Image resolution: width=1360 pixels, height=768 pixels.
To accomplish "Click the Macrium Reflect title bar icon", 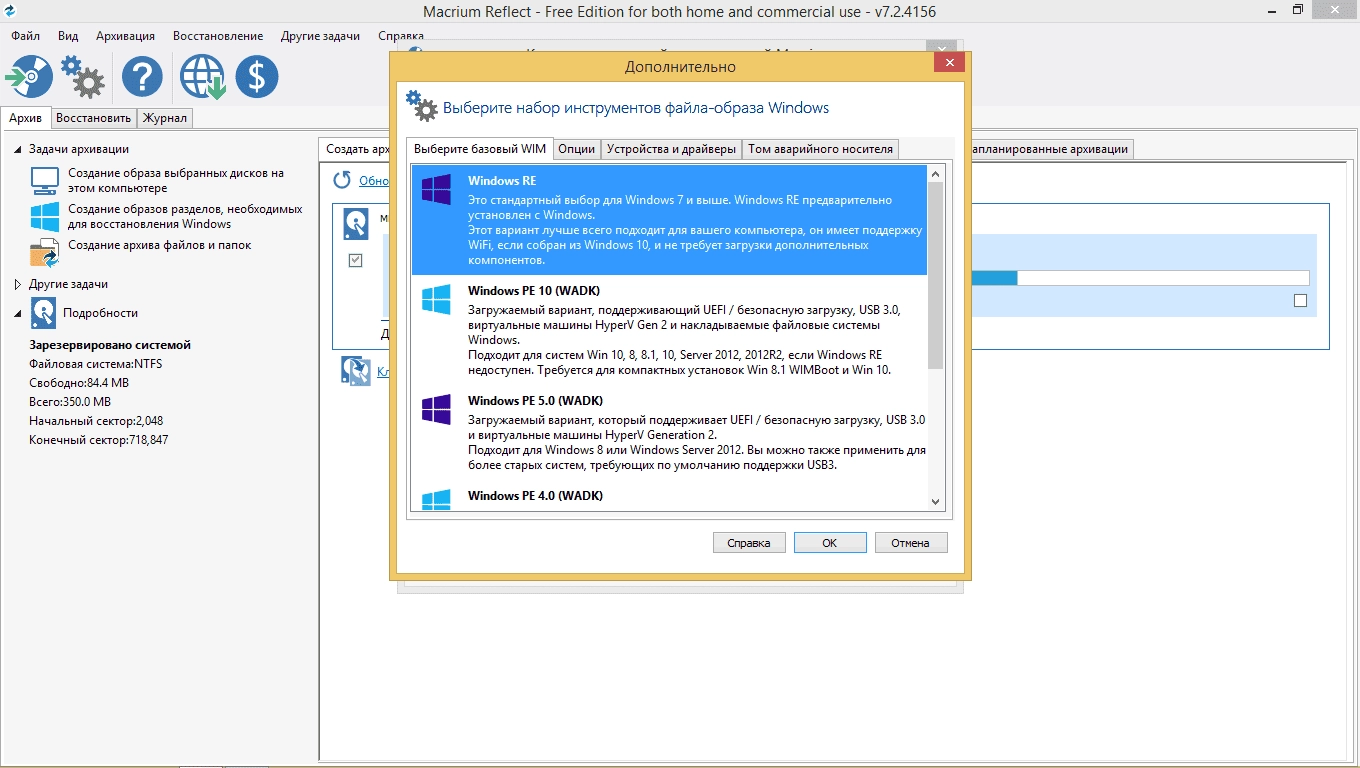I will point(11,11).
